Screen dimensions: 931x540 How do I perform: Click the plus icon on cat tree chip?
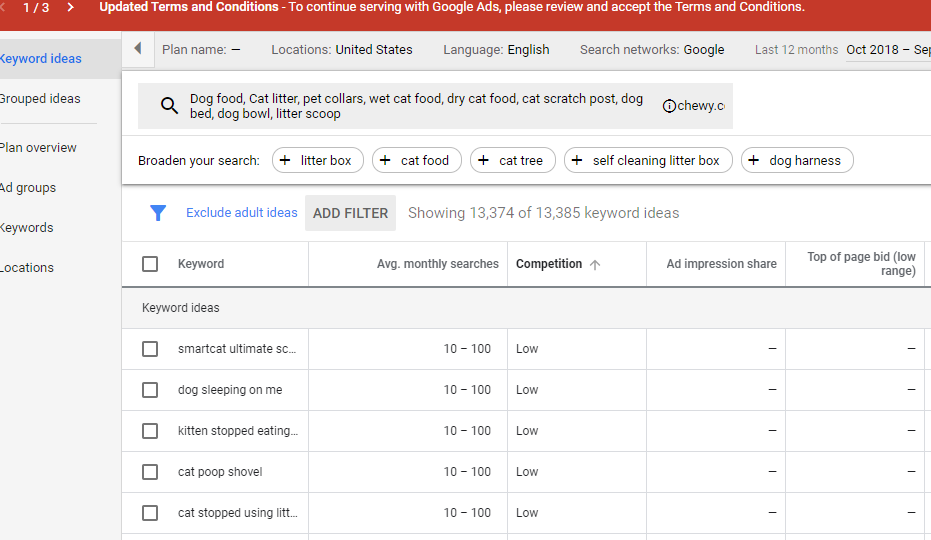pyautogui.click(x=483, y=160)
